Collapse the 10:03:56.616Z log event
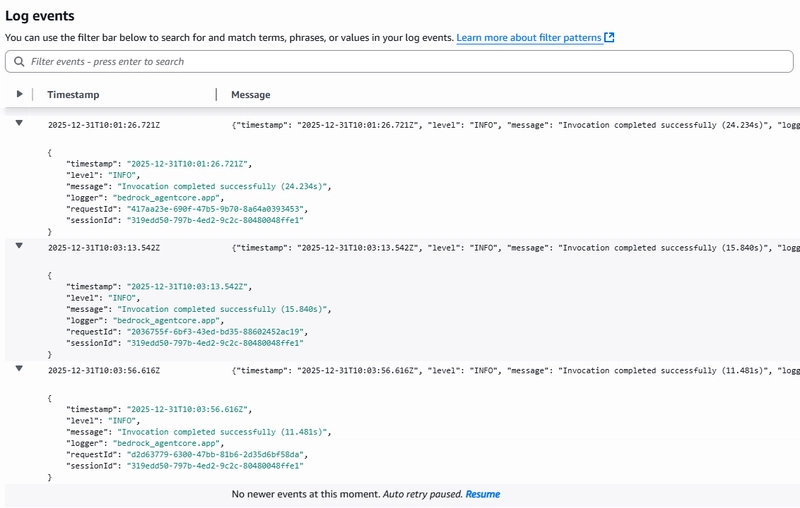The height and width of the screenshot is (508, 800). 19,369
